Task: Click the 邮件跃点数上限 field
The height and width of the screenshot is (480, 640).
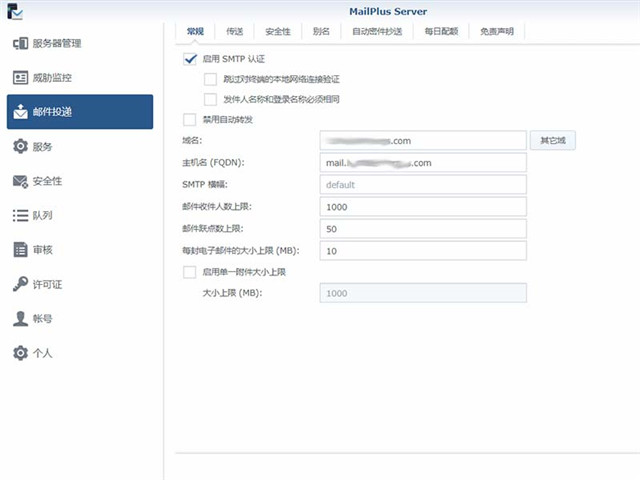Action: (423, 229)
